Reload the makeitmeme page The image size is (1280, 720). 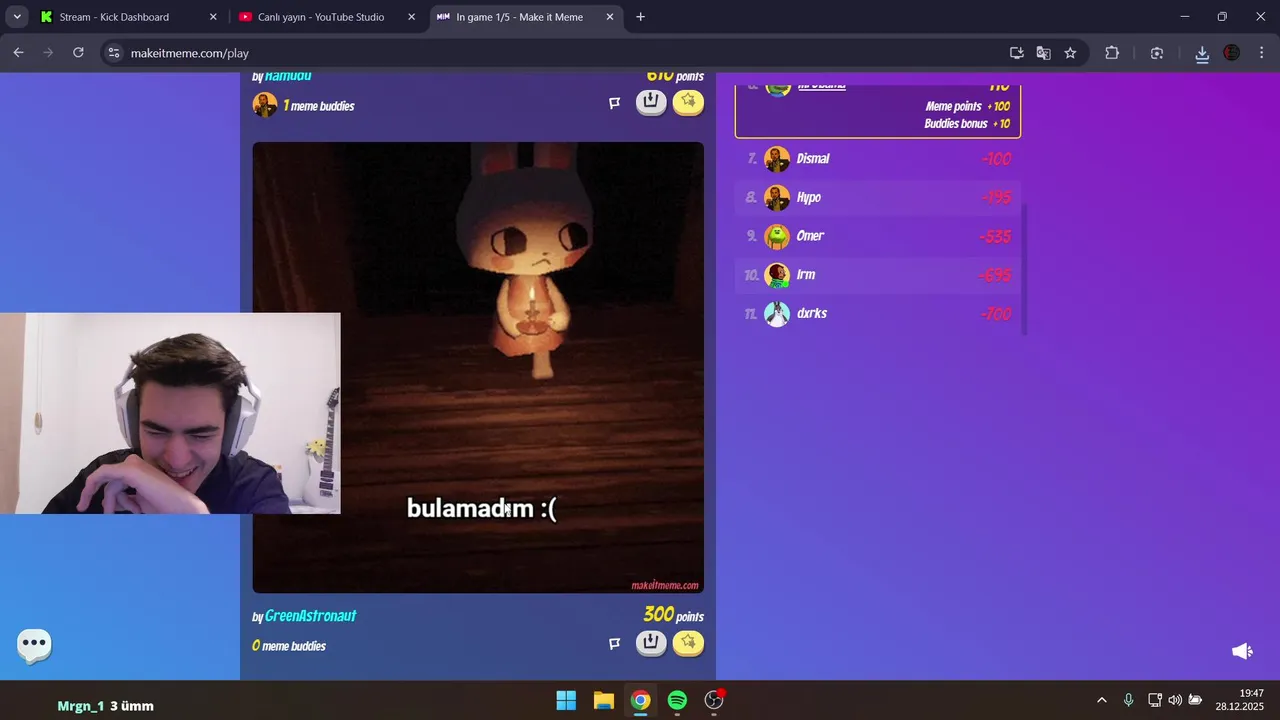coord(78,53)
